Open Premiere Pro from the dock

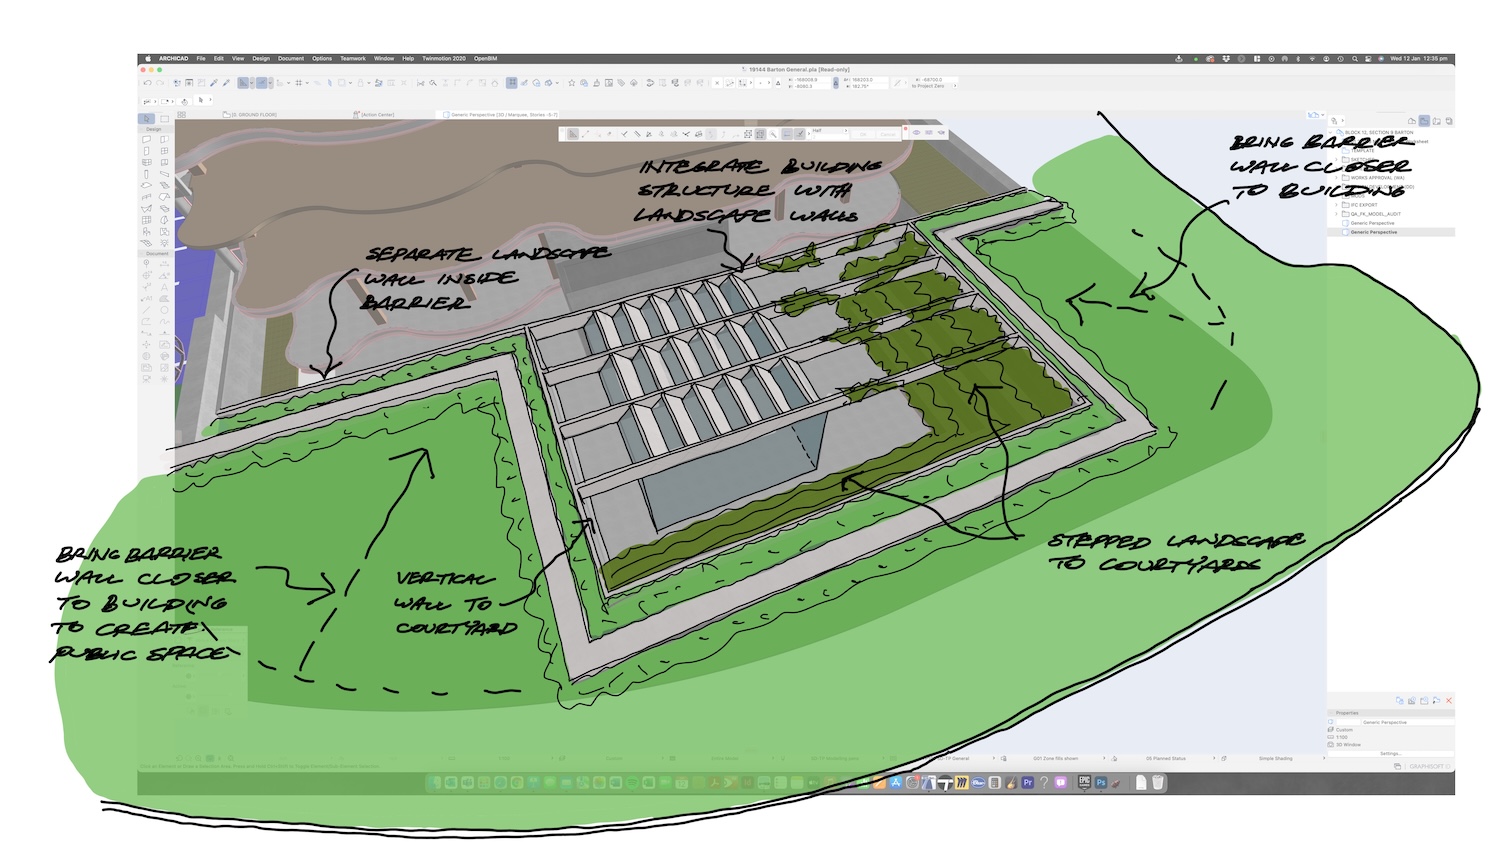(x=1027, y=783)
